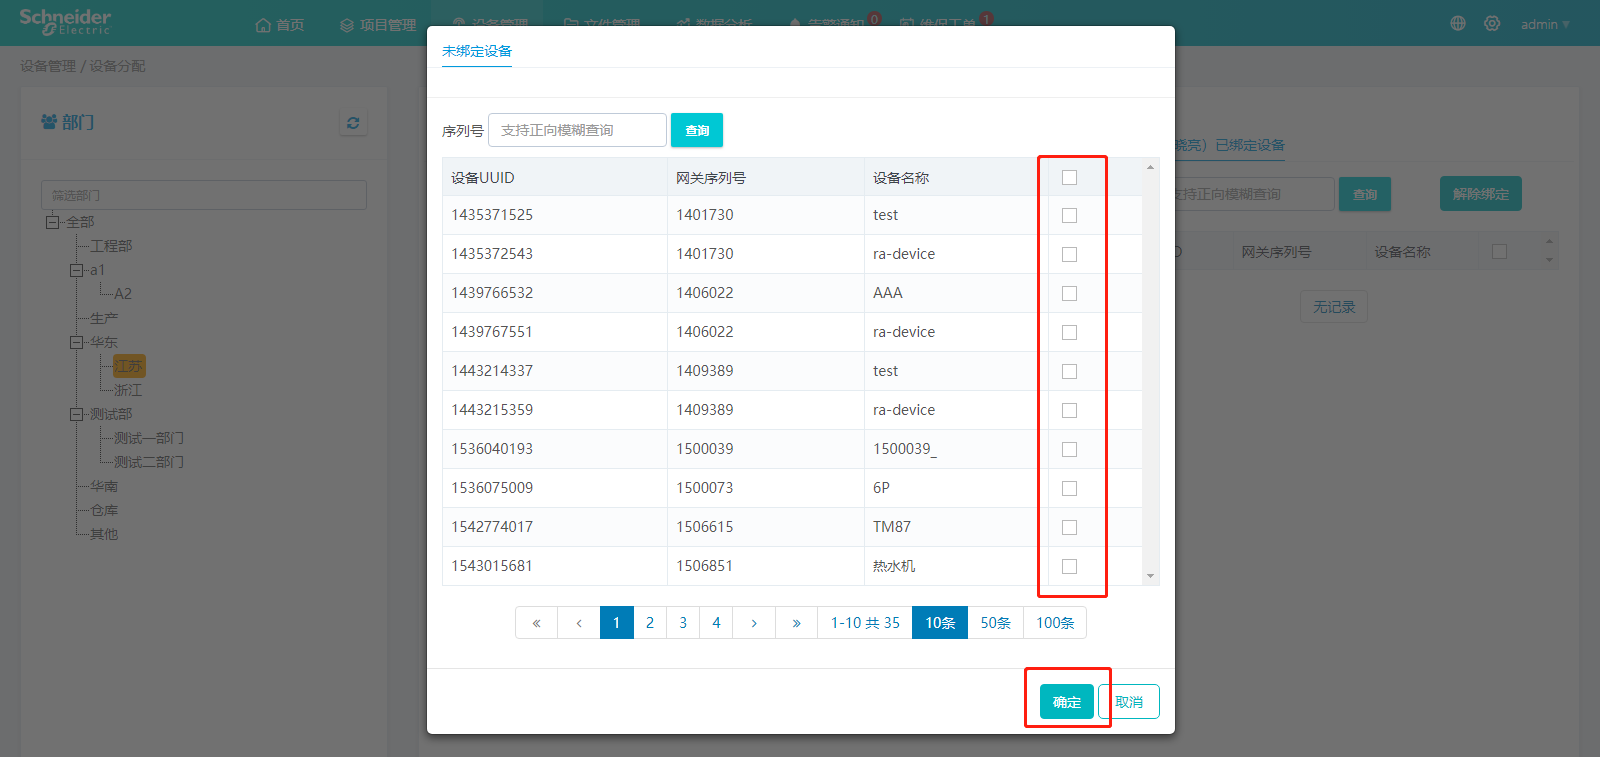Check the 6P device row checkbox

(1069, 488)
